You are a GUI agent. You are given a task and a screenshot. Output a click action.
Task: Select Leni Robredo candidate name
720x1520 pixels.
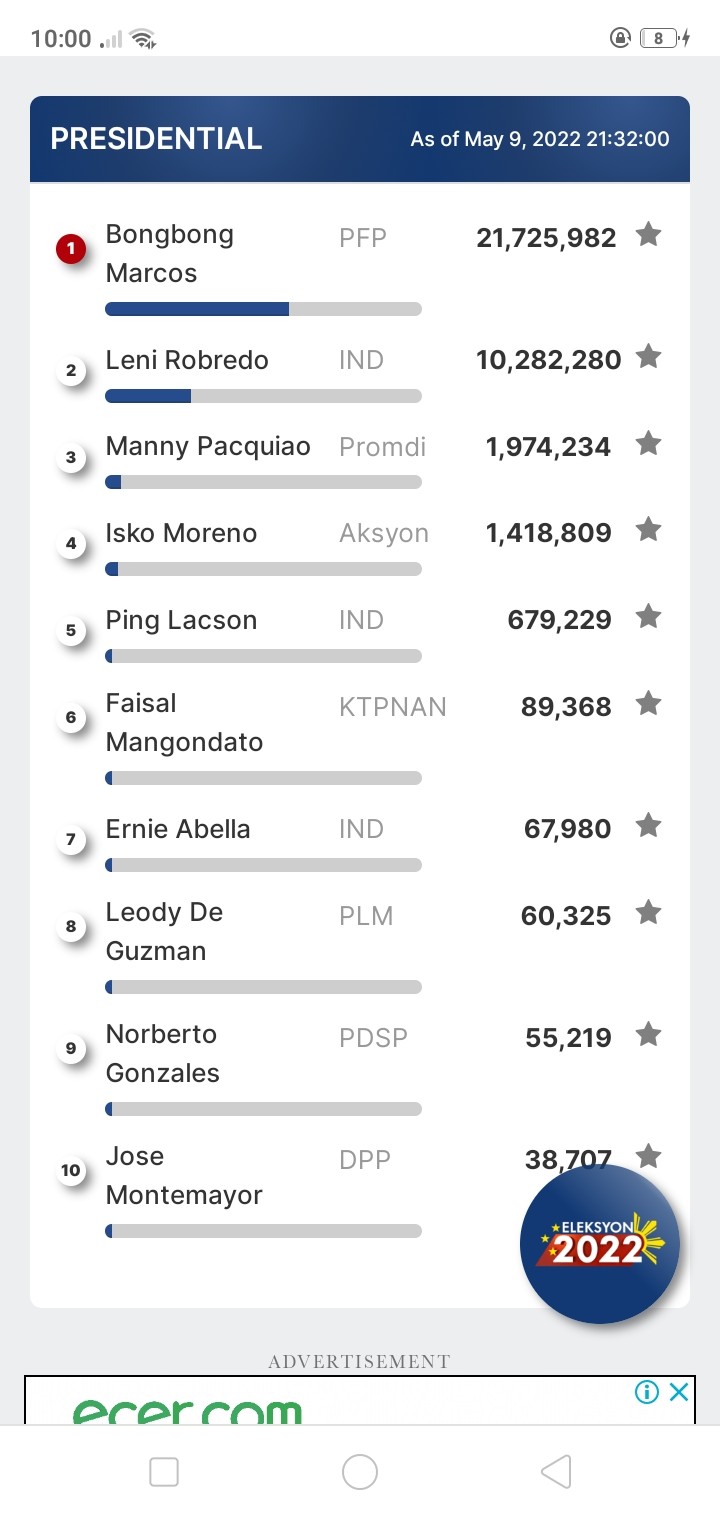[187, 360]
